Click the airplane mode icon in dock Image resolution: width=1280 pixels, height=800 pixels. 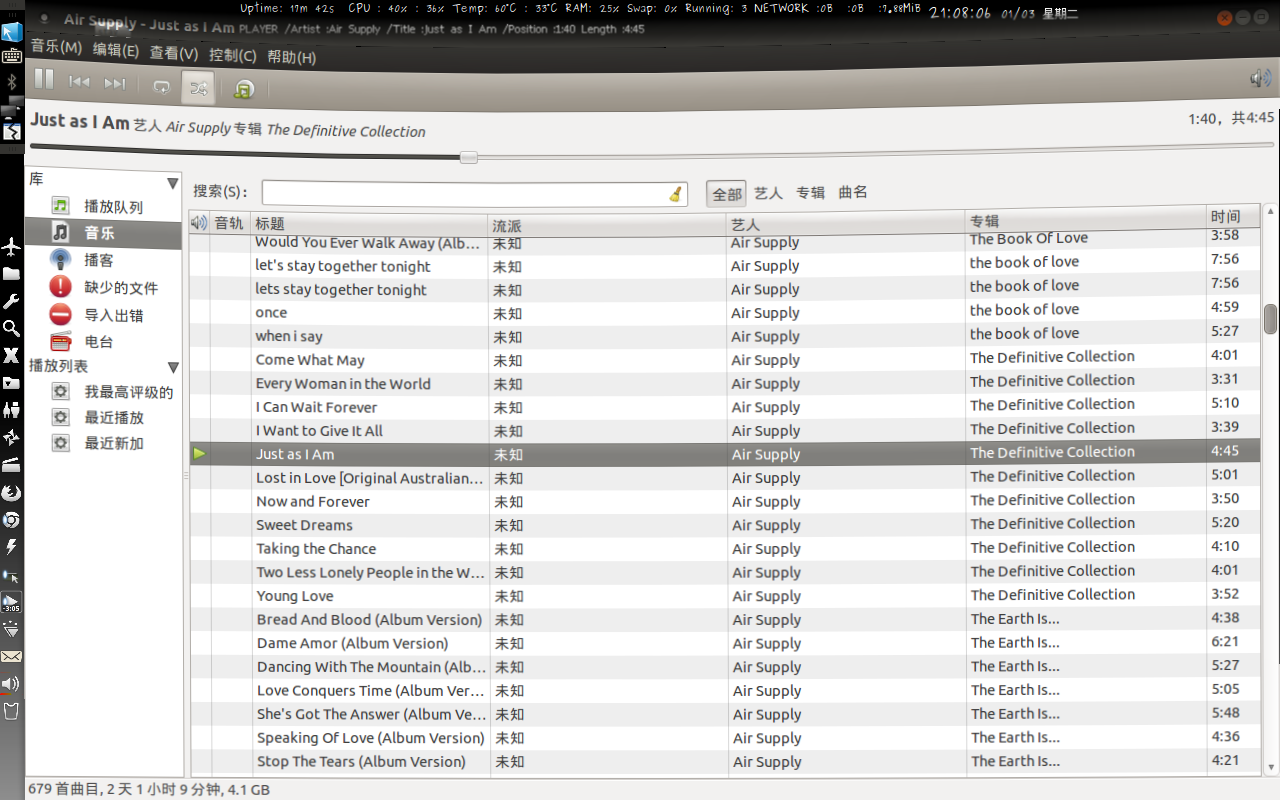[x=12, y=246]
